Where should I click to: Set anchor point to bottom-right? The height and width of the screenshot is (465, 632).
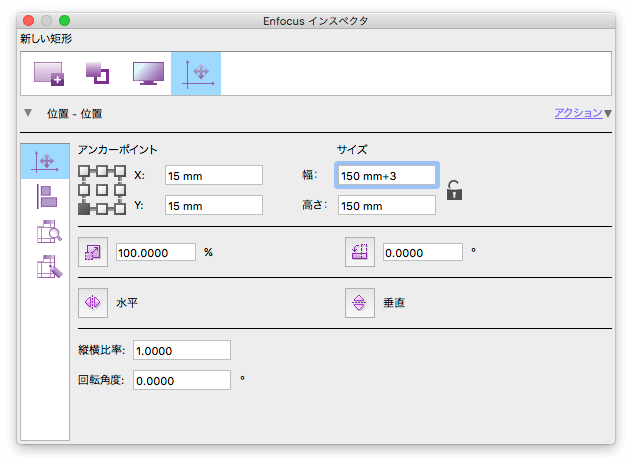pos(120,208)
